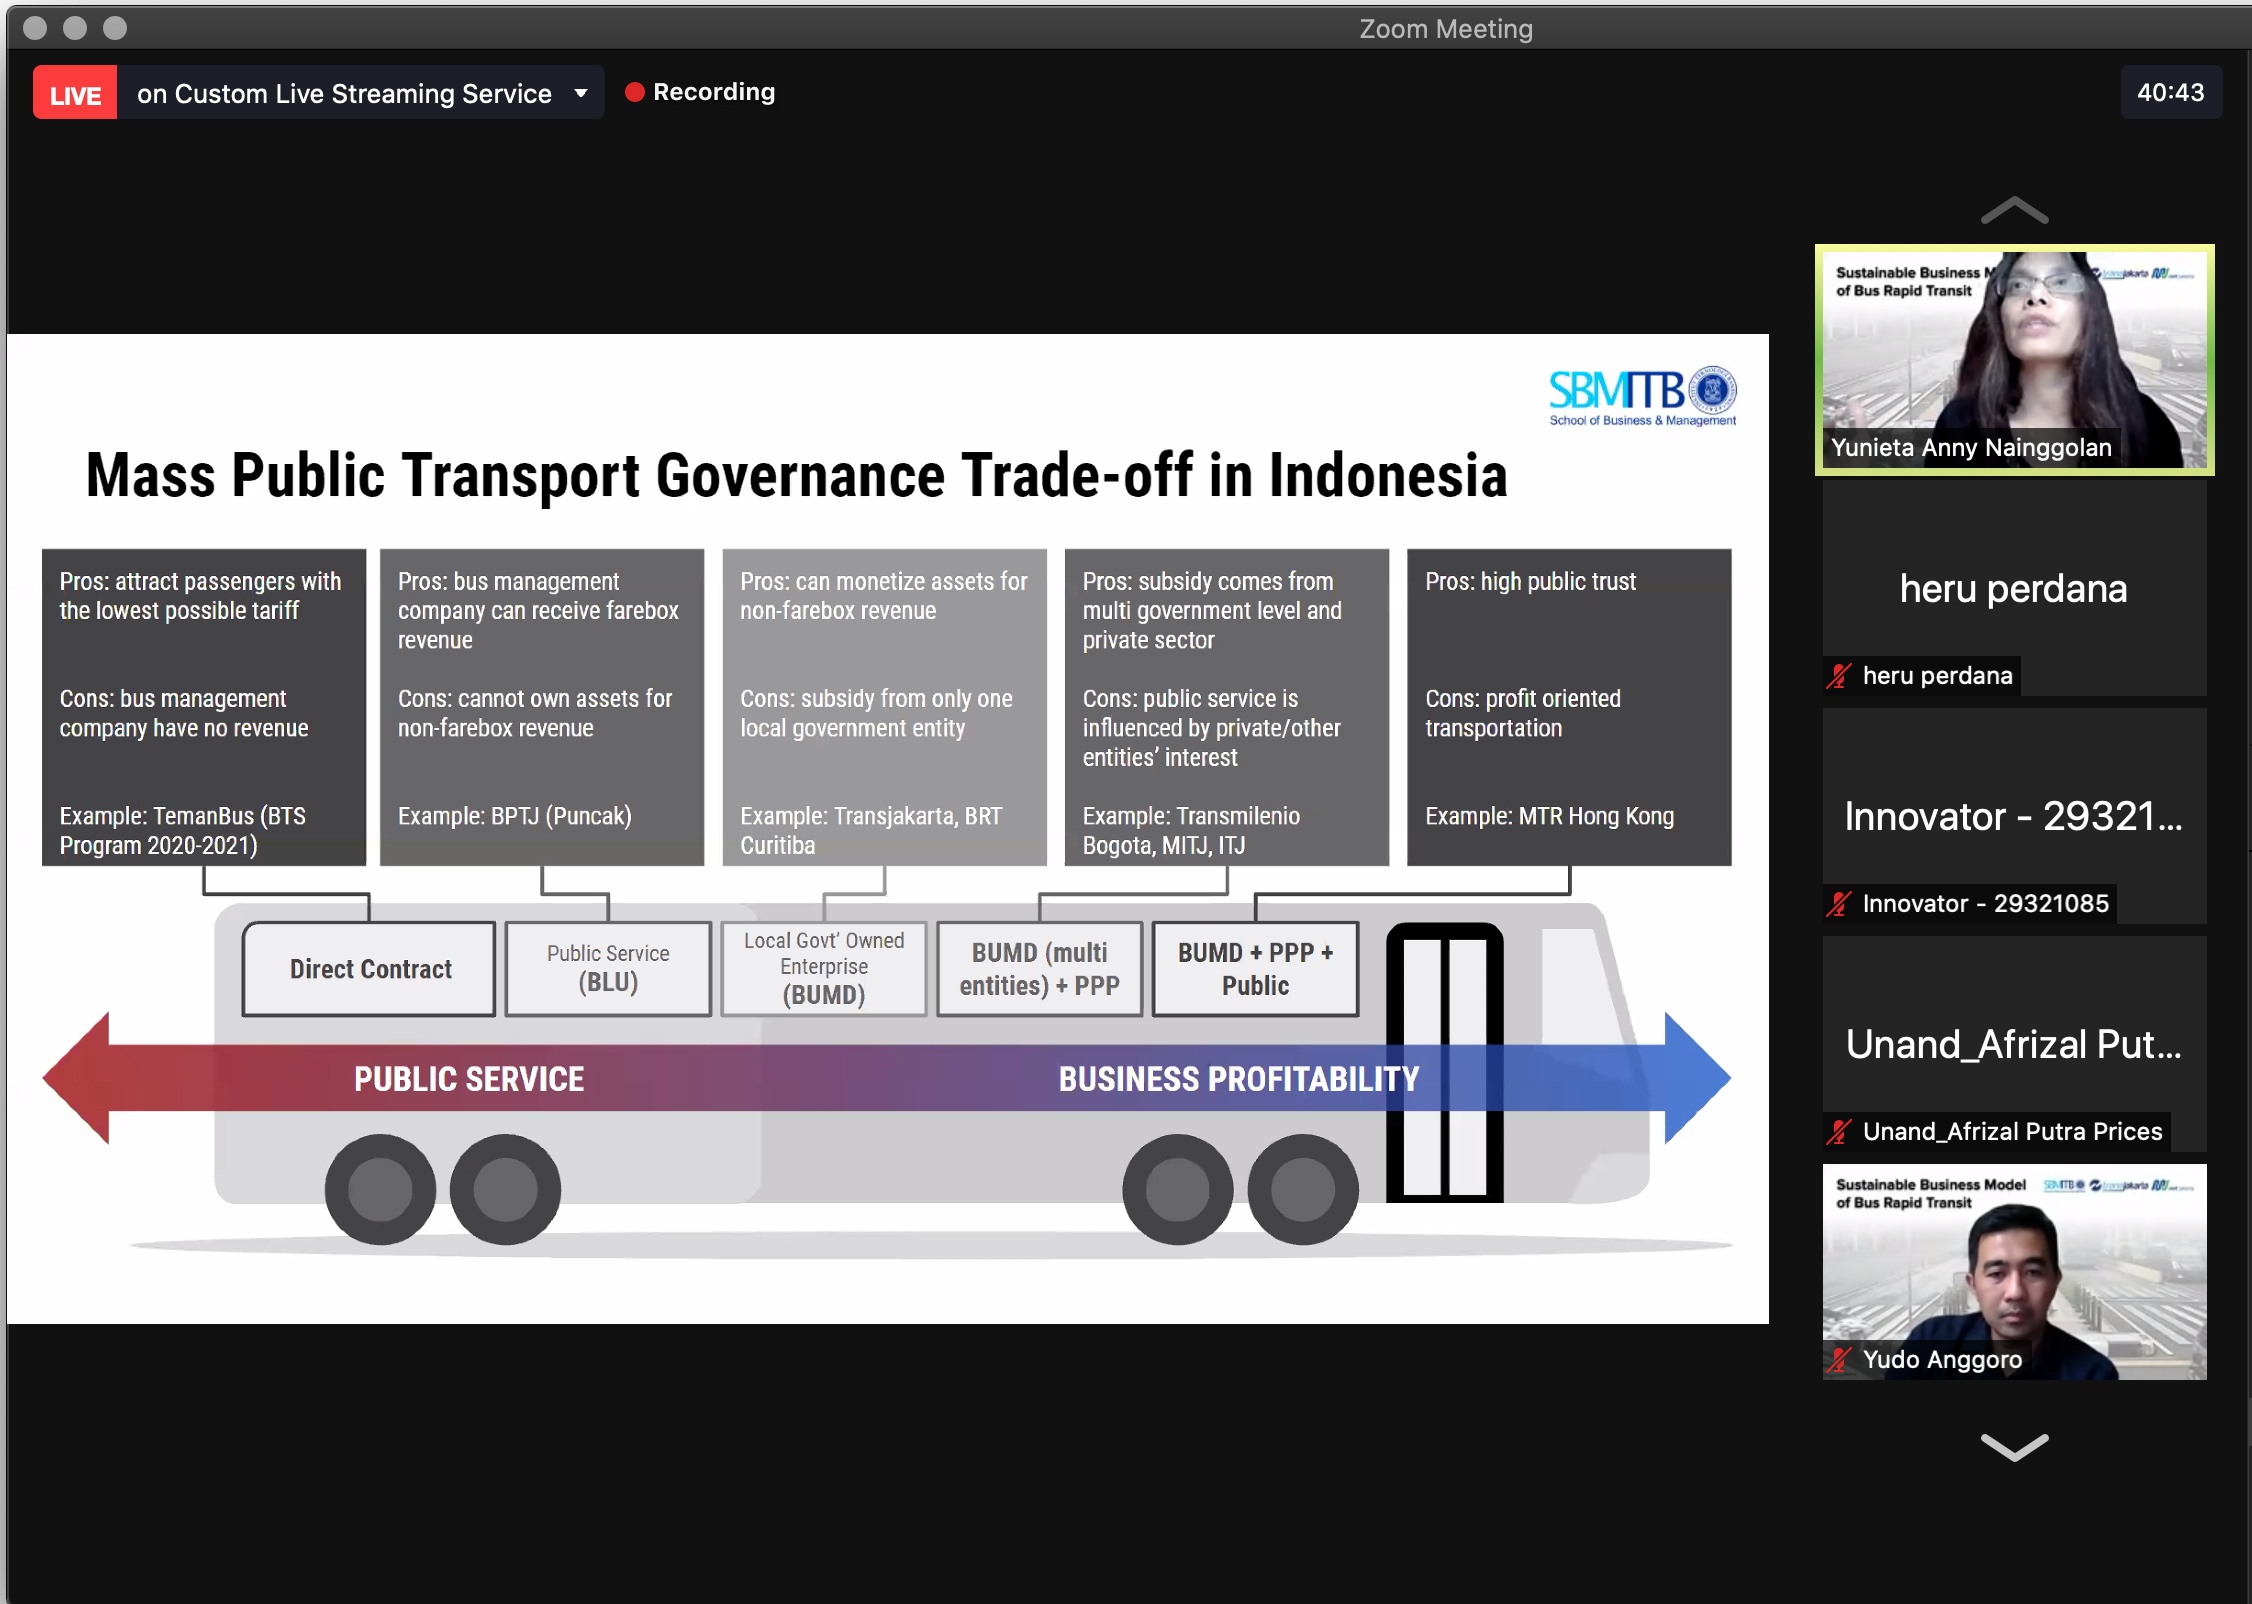Click the red LIVE badge

[75, 94]
